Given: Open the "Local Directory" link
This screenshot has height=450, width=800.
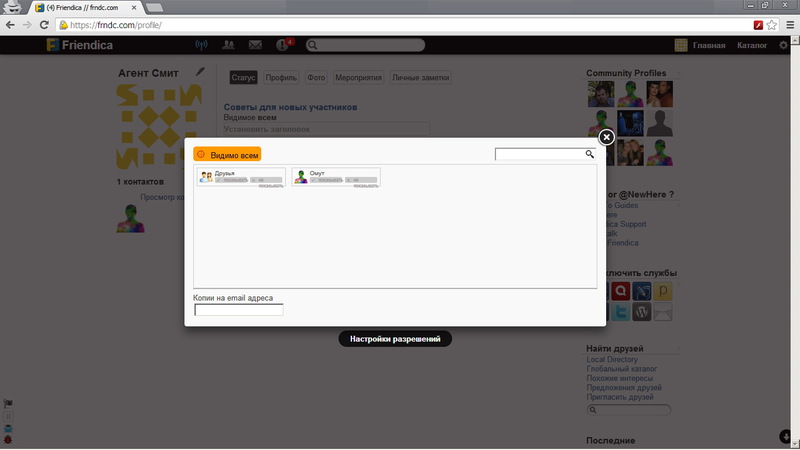Looking at the screenshot, I should pyautogui.click(x=612, y=359).
